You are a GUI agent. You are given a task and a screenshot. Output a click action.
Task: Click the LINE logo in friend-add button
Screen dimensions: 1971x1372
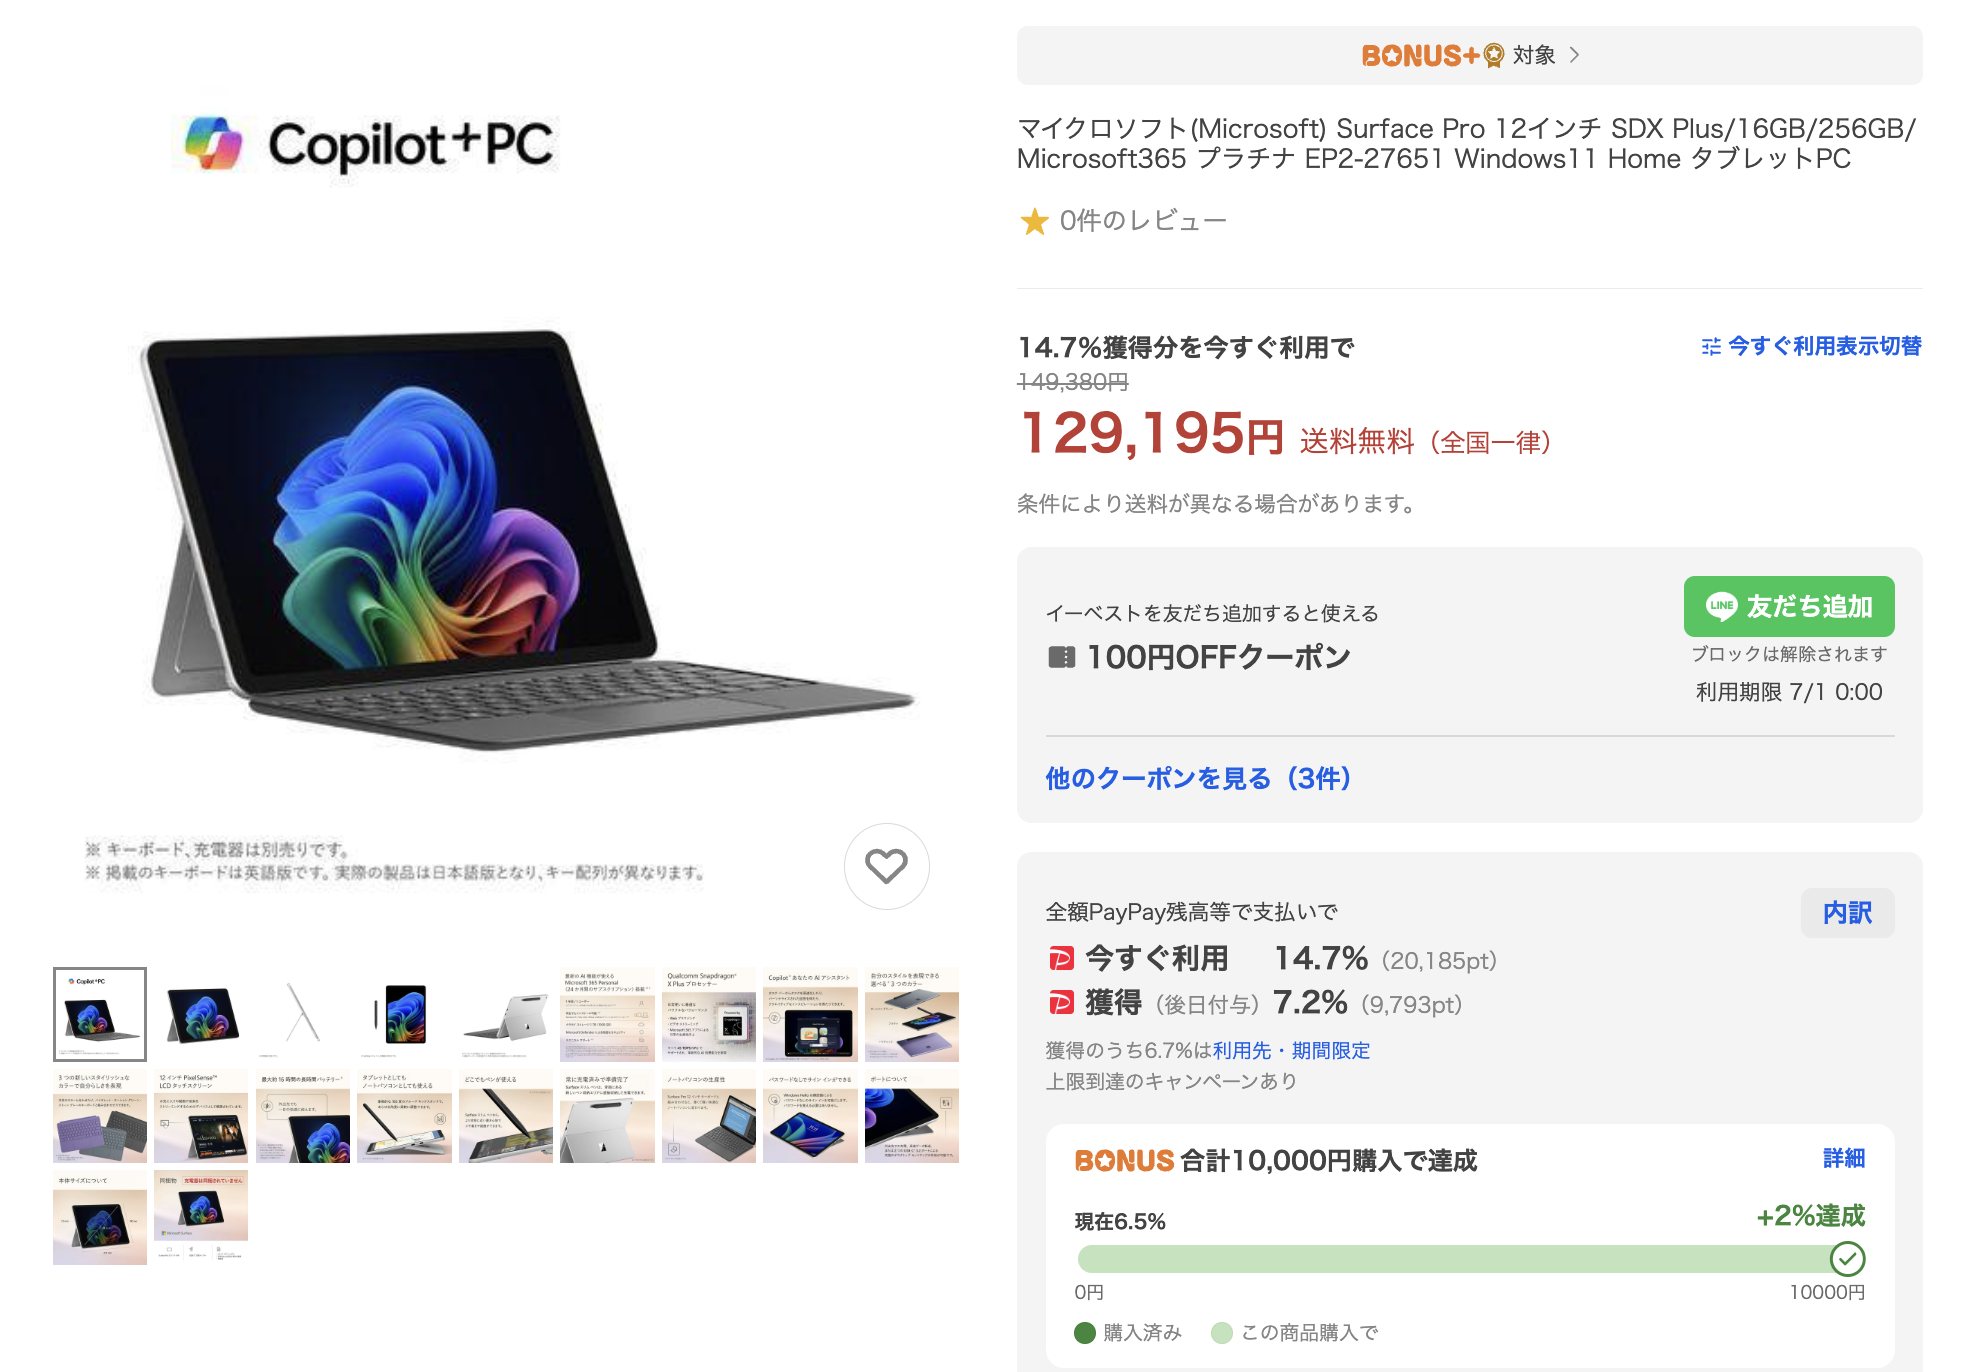[x=1721, y=606]
